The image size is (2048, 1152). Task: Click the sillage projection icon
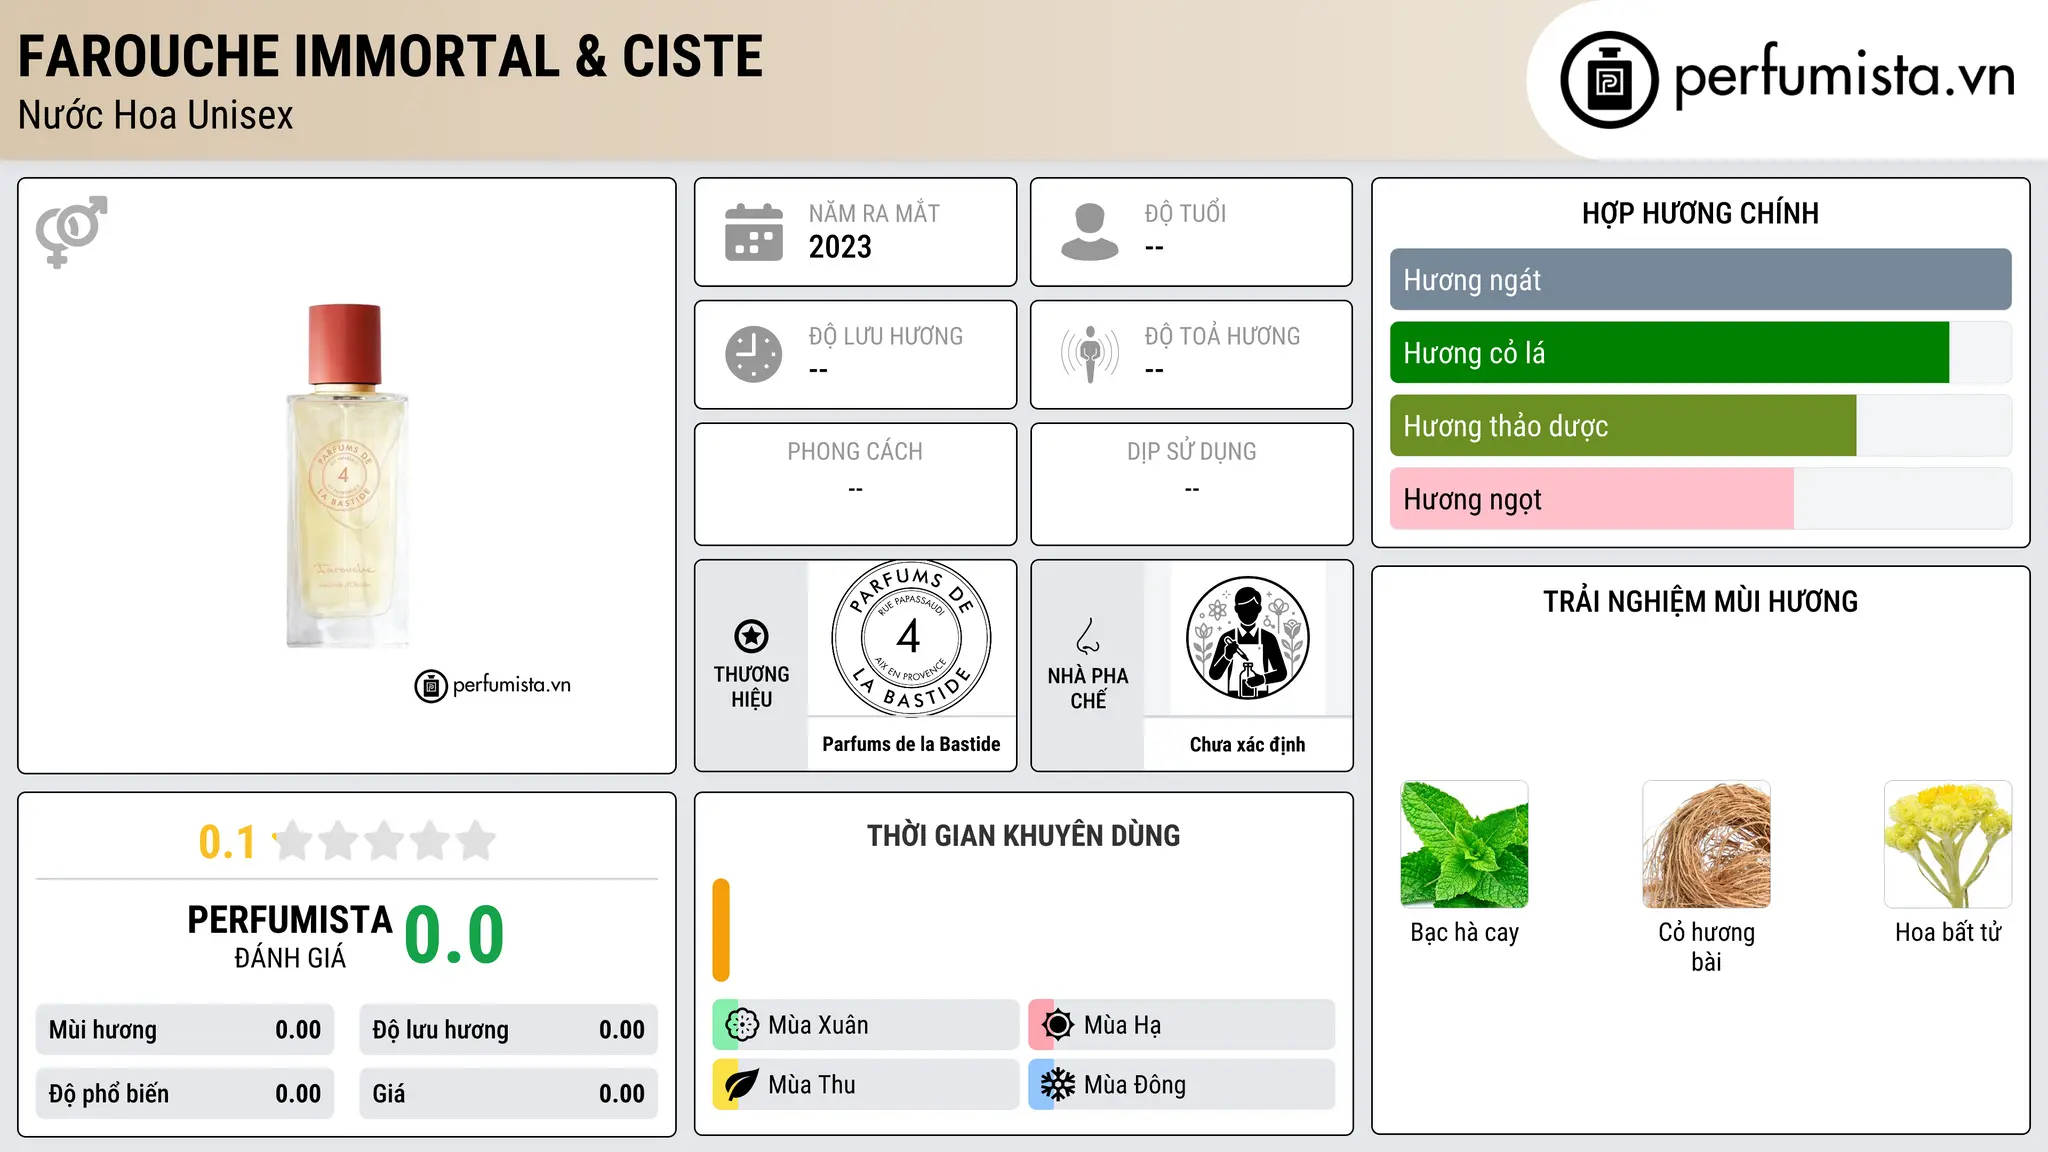pos(1090,354)
